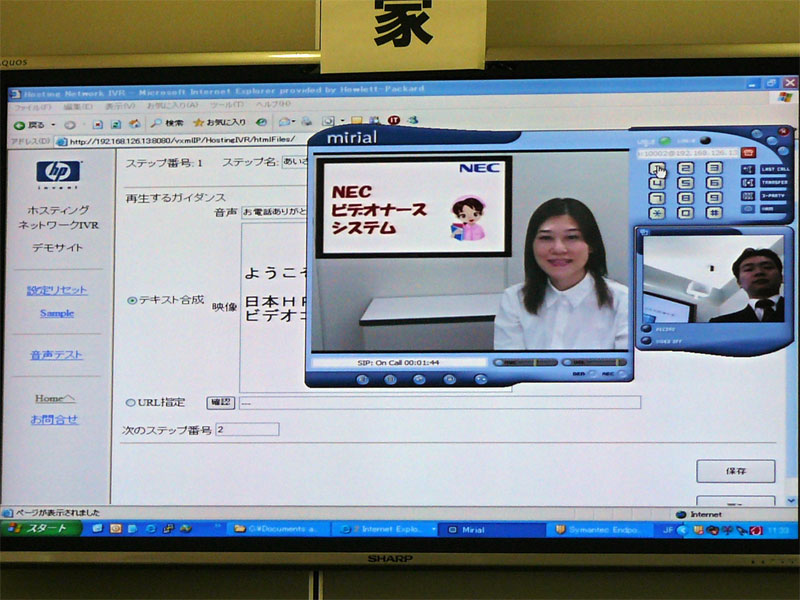
Task: Click the icon left of LAST CALL
Action: 748,169
